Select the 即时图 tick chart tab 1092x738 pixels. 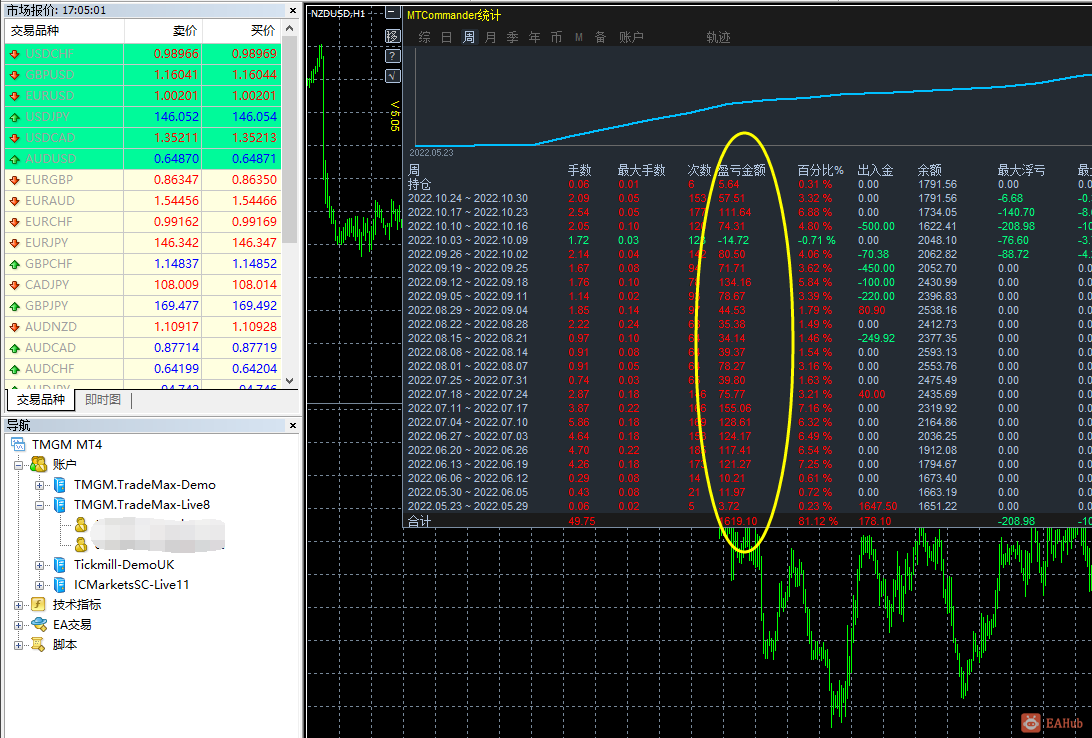point(103,400)
